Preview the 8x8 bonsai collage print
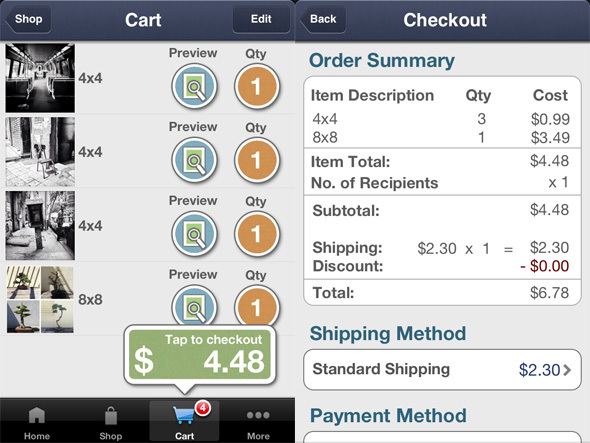This screenshot has height=443, width=590. pos(194,306)
